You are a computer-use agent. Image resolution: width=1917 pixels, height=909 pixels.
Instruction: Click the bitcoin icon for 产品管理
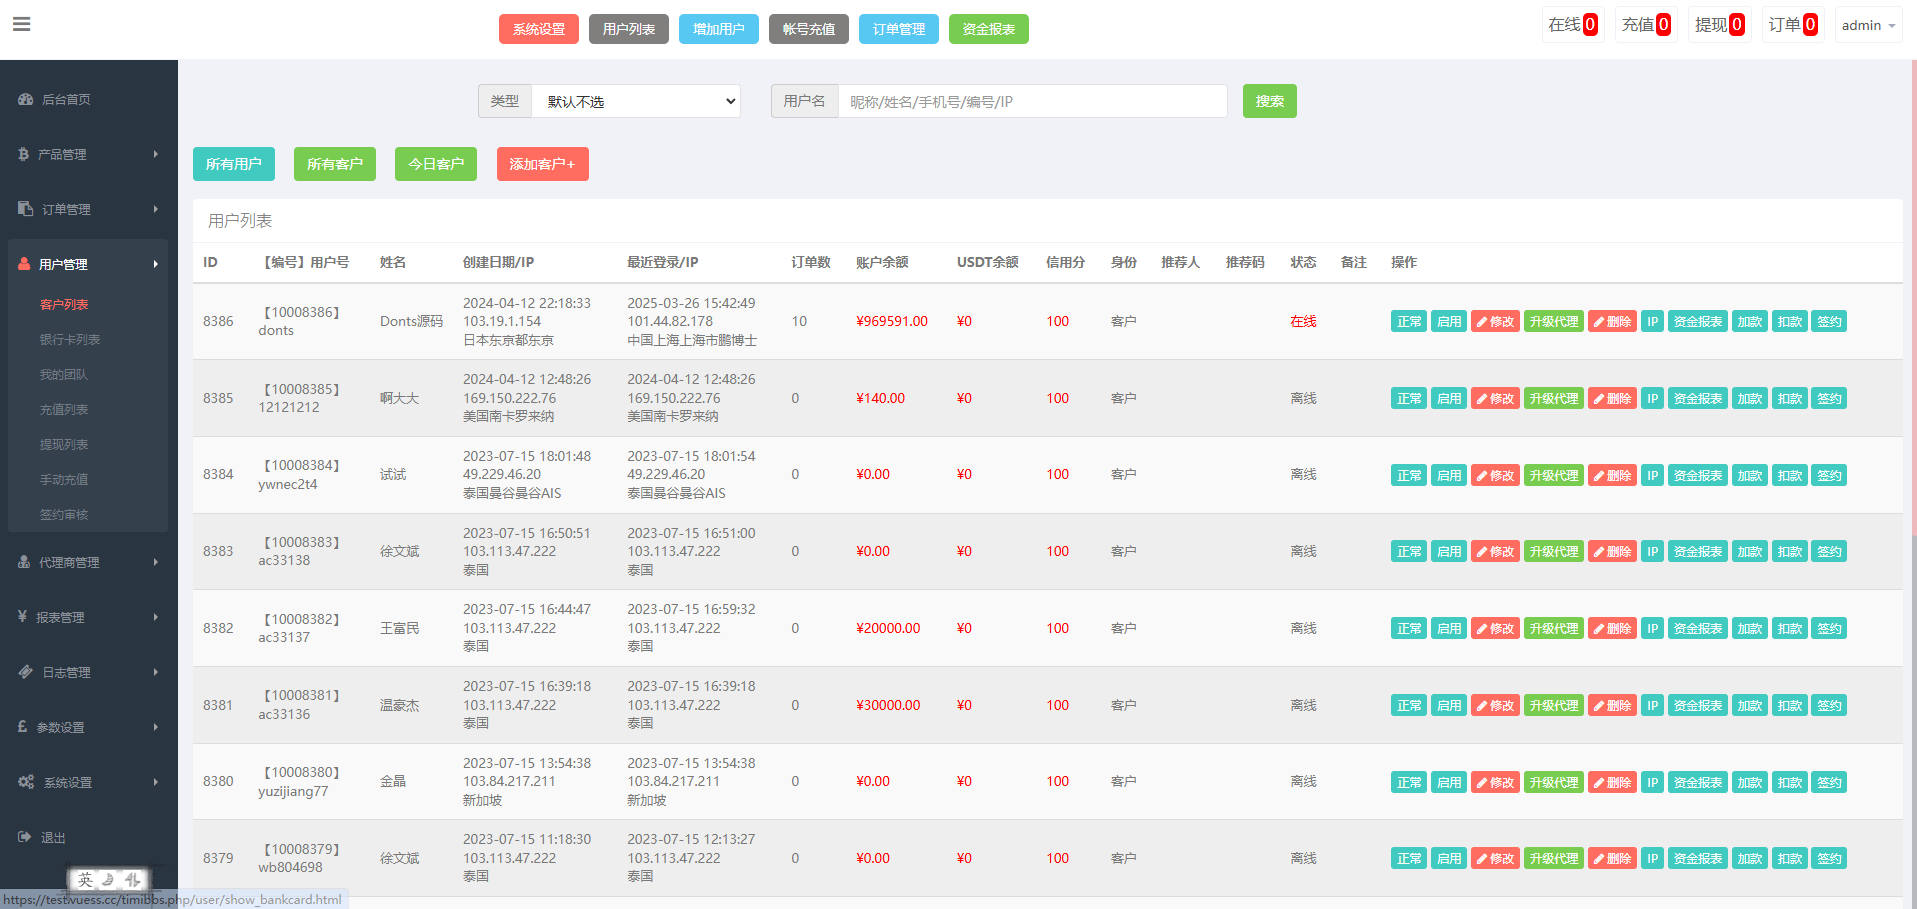click(23, 154)
